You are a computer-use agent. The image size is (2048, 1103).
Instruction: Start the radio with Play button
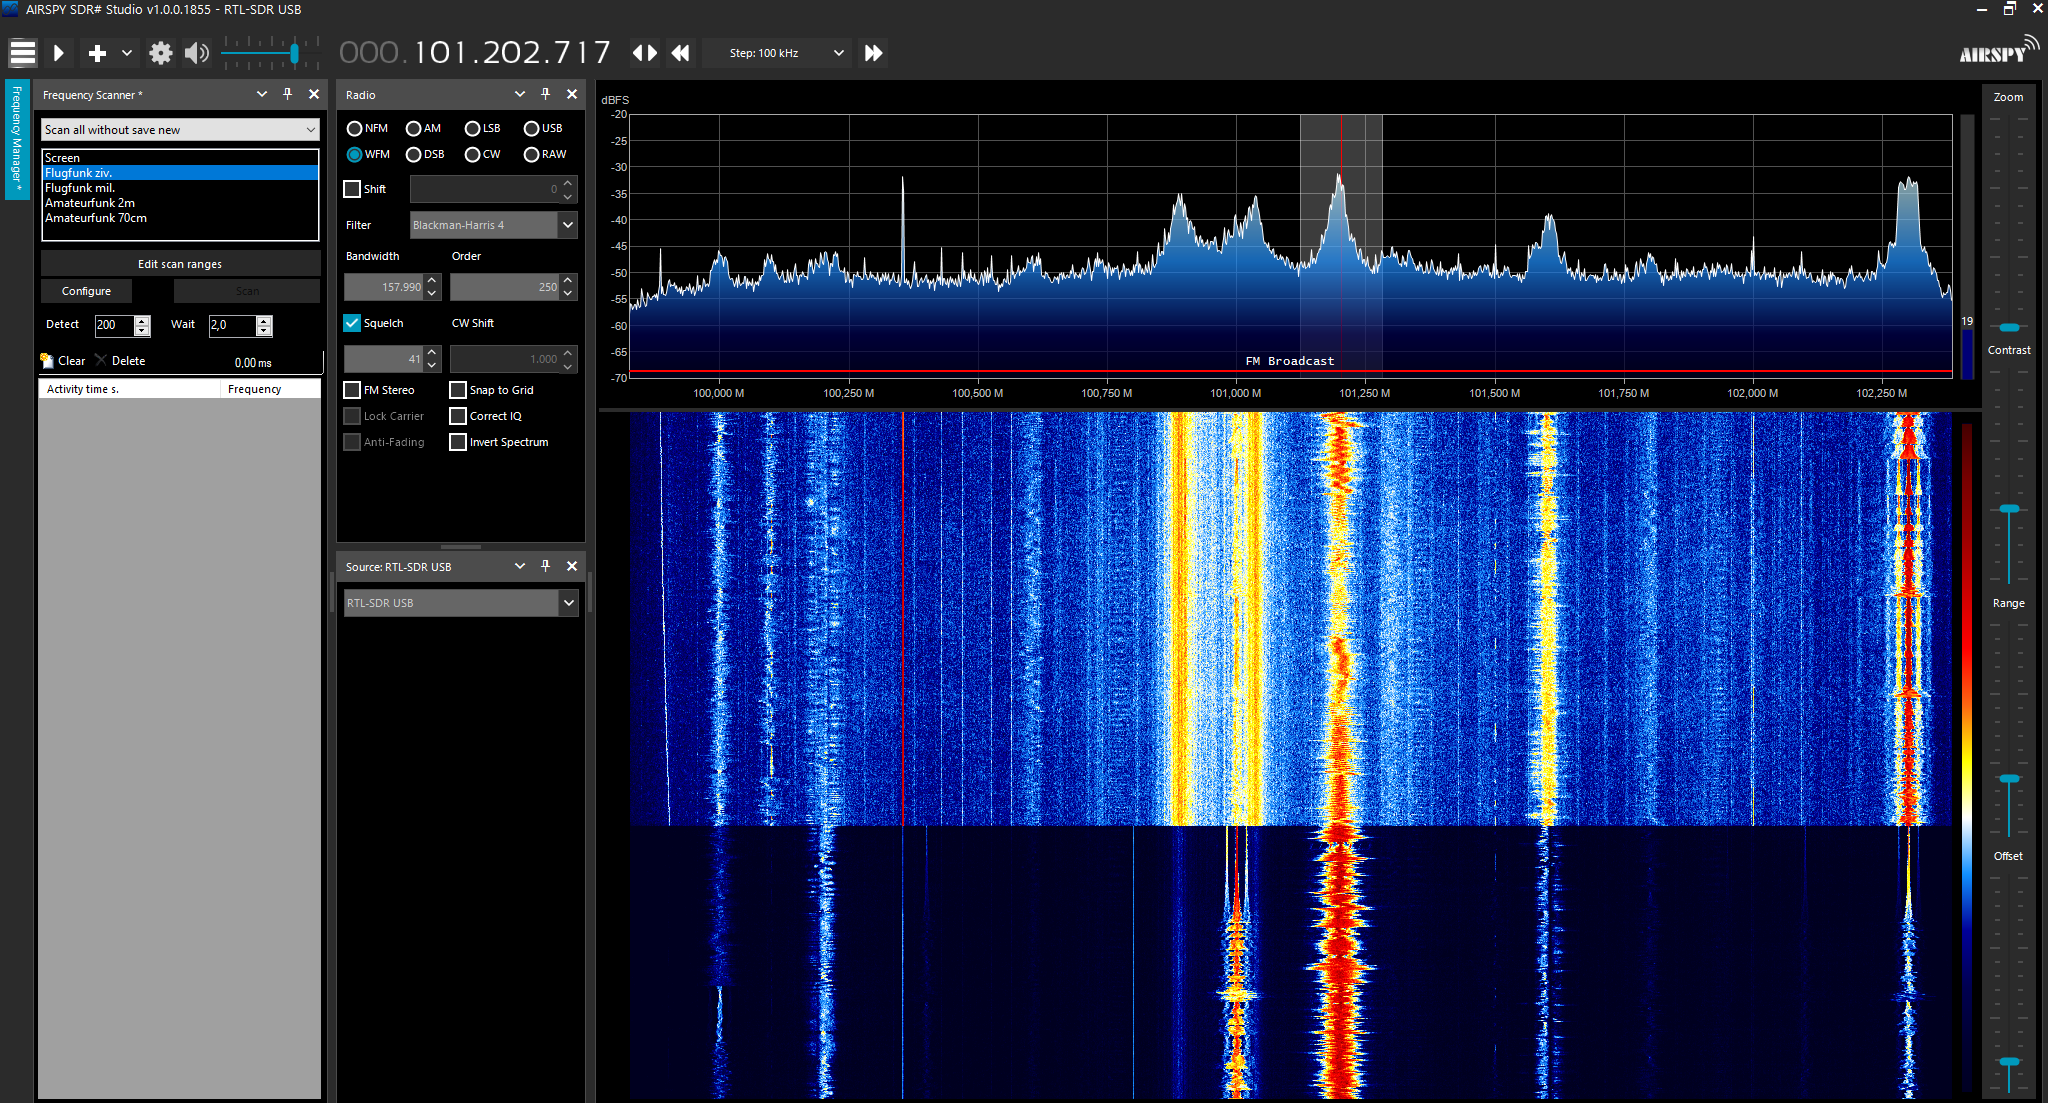click(59, 53)
